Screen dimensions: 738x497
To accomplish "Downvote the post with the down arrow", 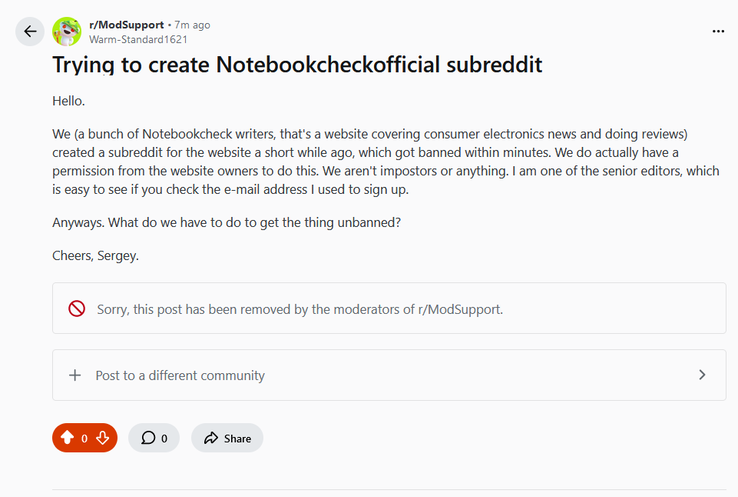I will [102, 438].
